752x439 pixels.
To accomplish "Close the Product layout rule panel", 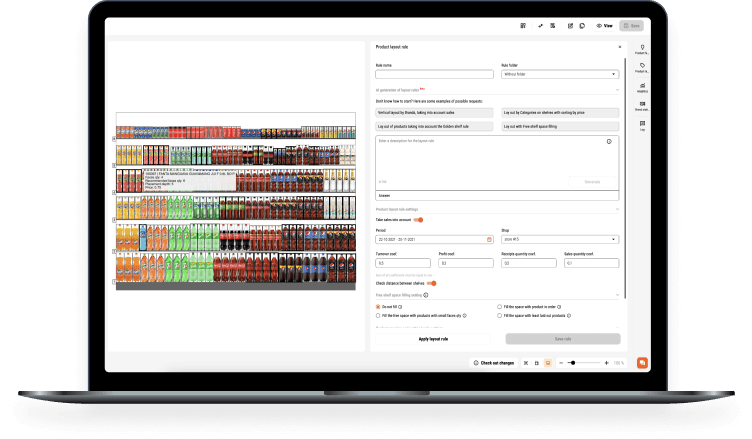I will tap(619, 47).
